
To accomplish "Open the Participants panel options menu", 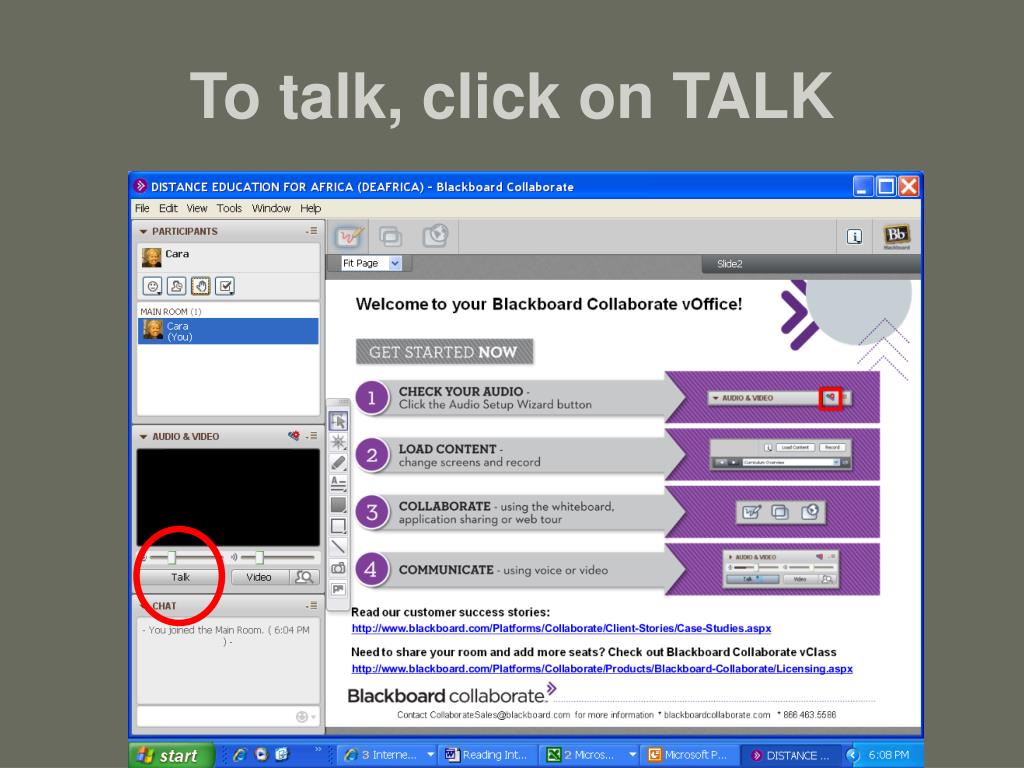I will click(x=312, y=231).
